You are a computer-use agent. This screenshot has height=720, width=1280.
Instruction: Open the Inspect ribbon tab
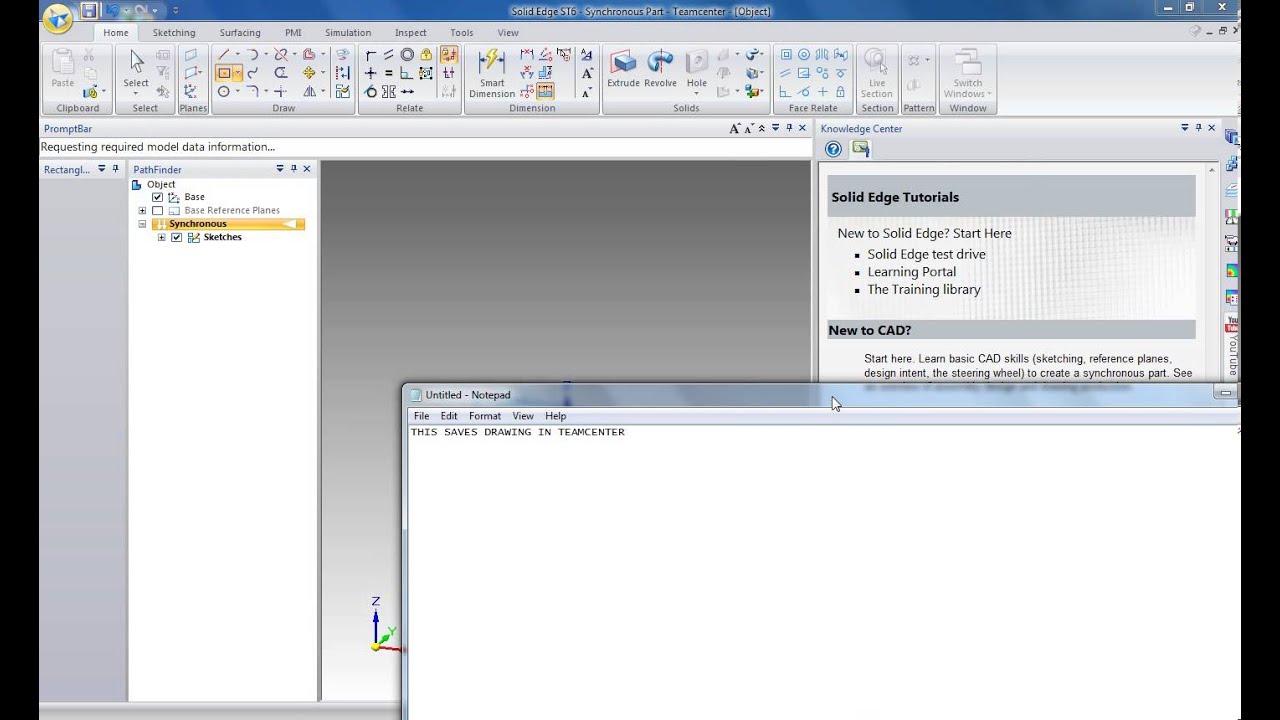410,32
